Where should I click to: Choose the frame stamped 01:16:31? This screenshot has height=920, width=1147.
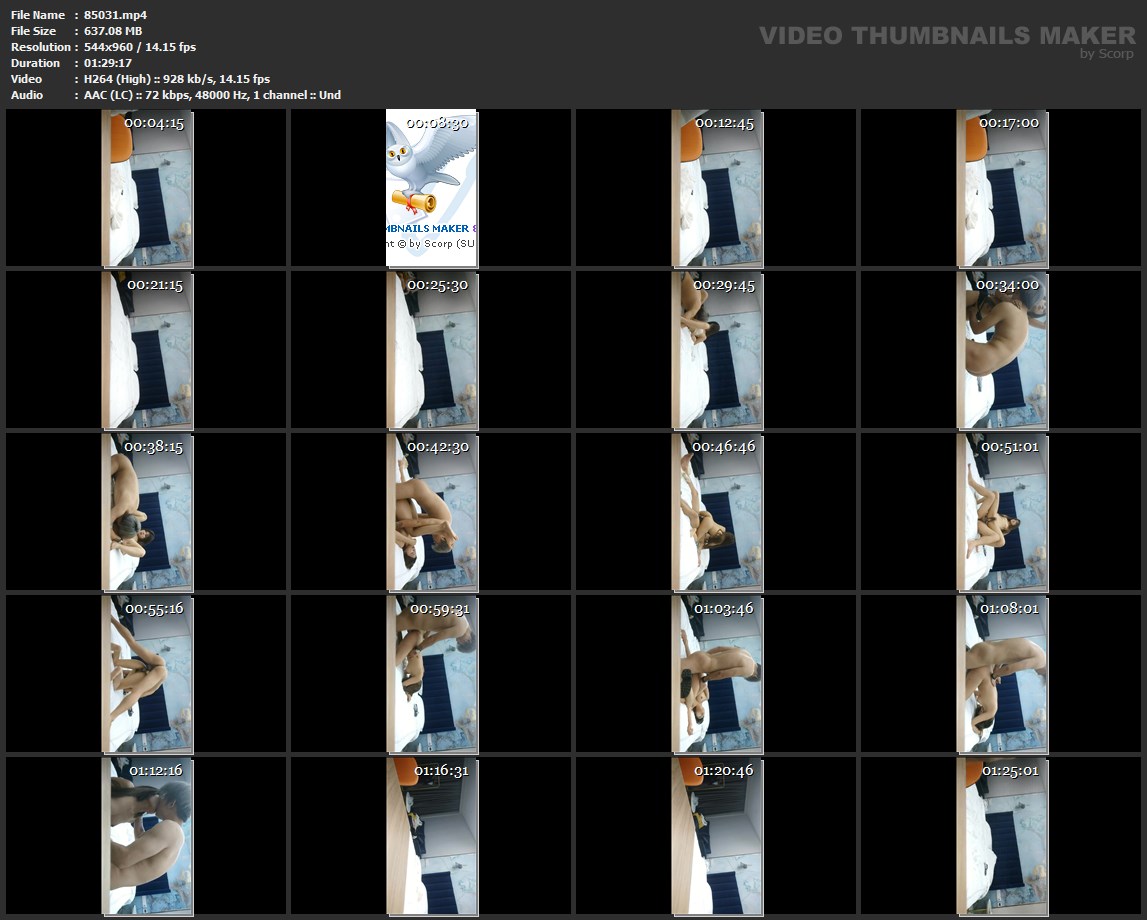coord(432,837)
